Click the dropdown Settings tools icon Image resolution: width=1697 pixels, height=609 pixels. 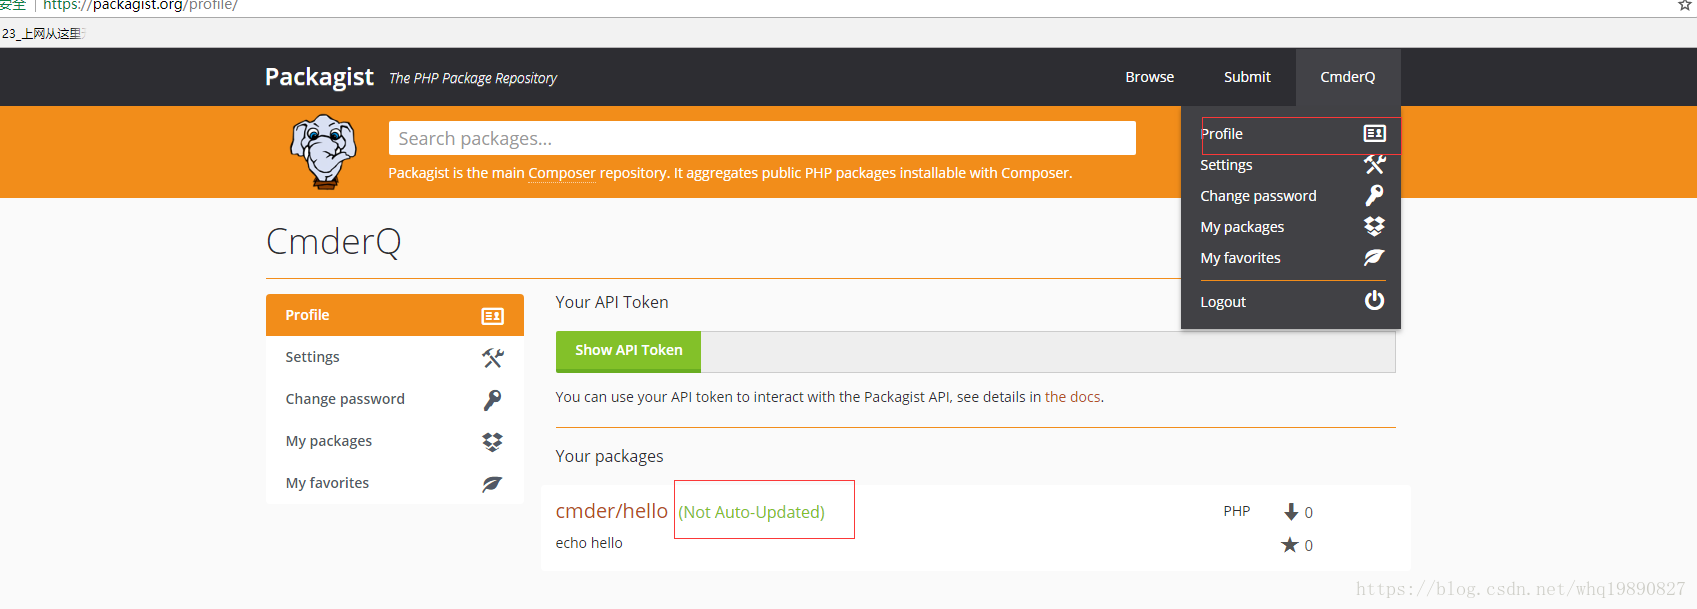[x=1375, y=164]
